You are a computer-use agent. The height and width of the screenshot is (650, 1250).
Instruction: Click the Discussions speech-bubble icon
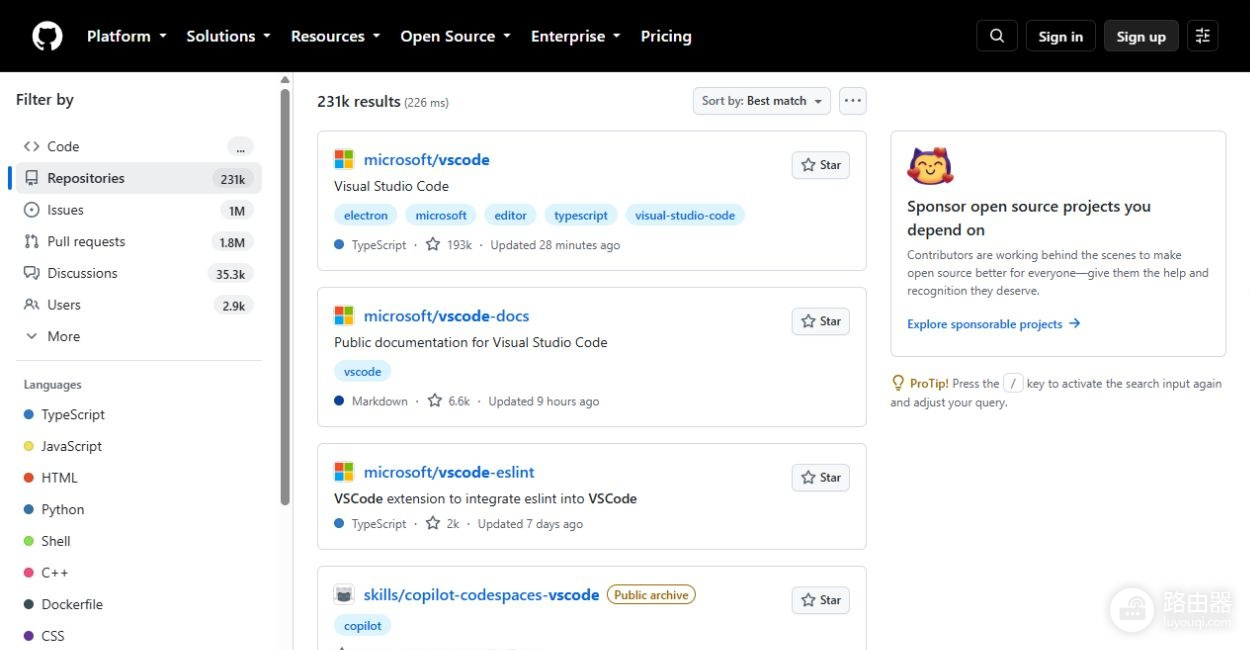coord(31,273)
